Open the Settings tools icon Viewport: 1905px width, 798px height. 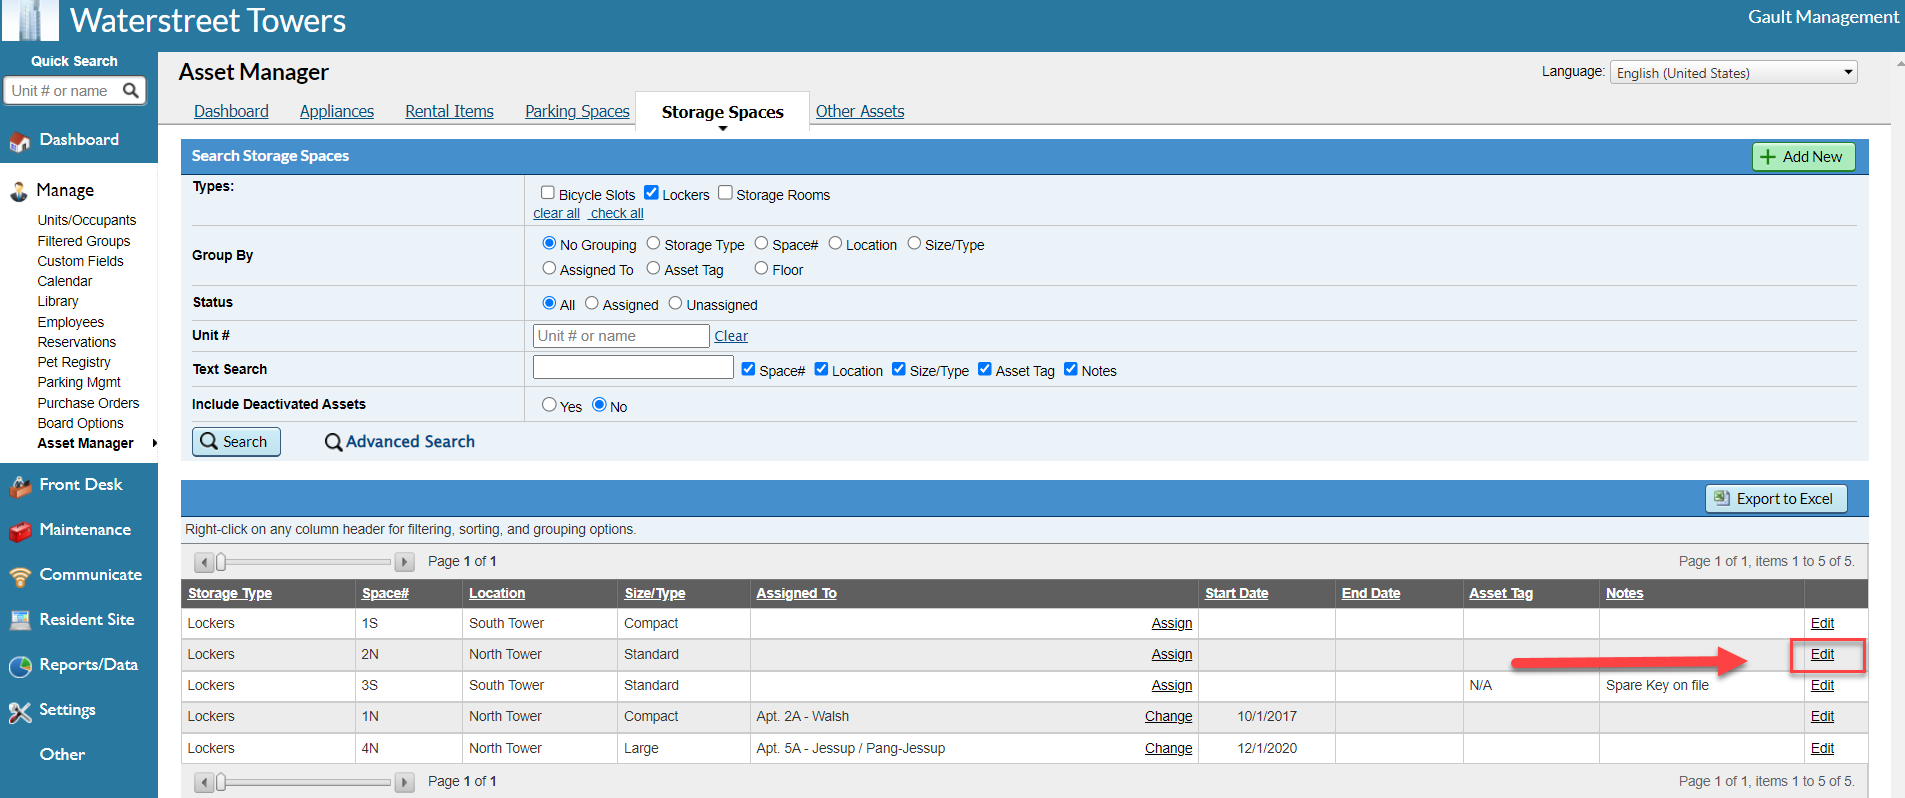click(20, 712)
